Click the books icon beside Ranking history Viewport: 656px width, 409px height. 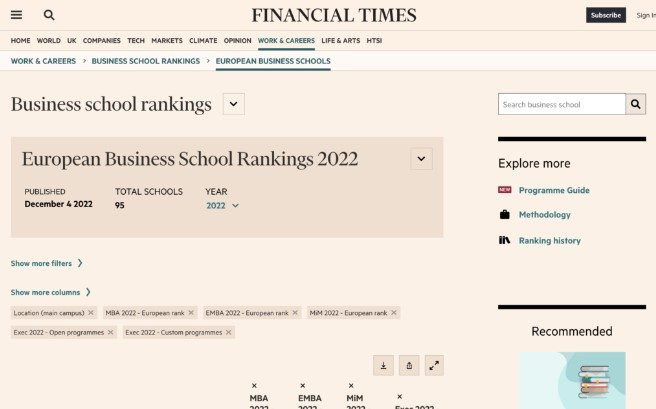click(x=504, y=240)
